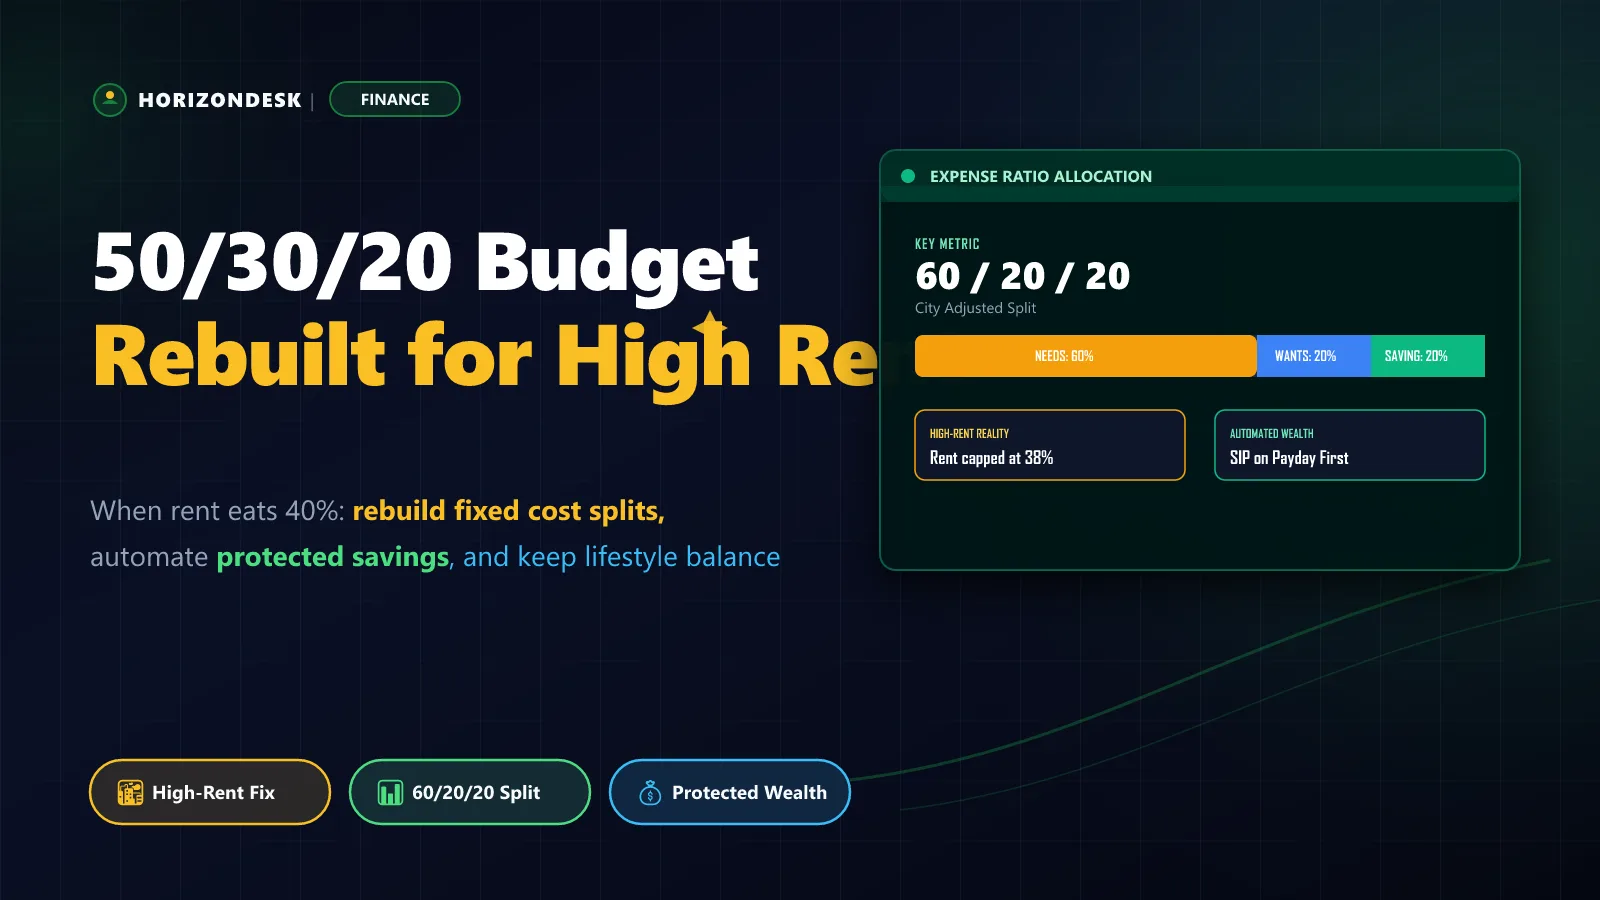Select the Protected Wealth pill button

click(x=730, y=792)
